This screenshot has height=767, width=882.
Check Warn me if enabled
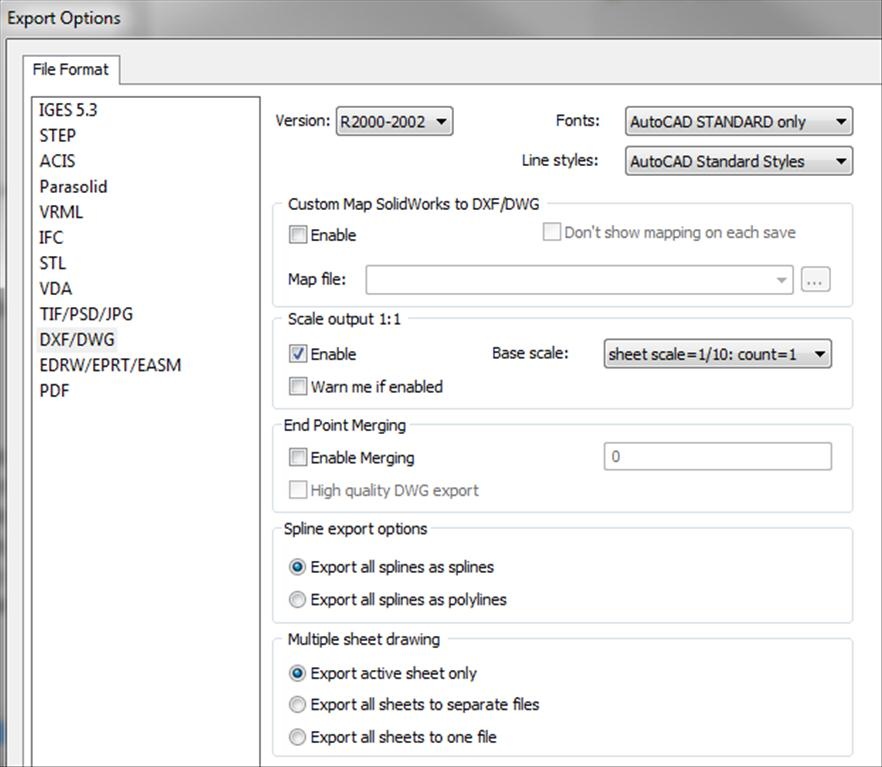click(298, 386)
